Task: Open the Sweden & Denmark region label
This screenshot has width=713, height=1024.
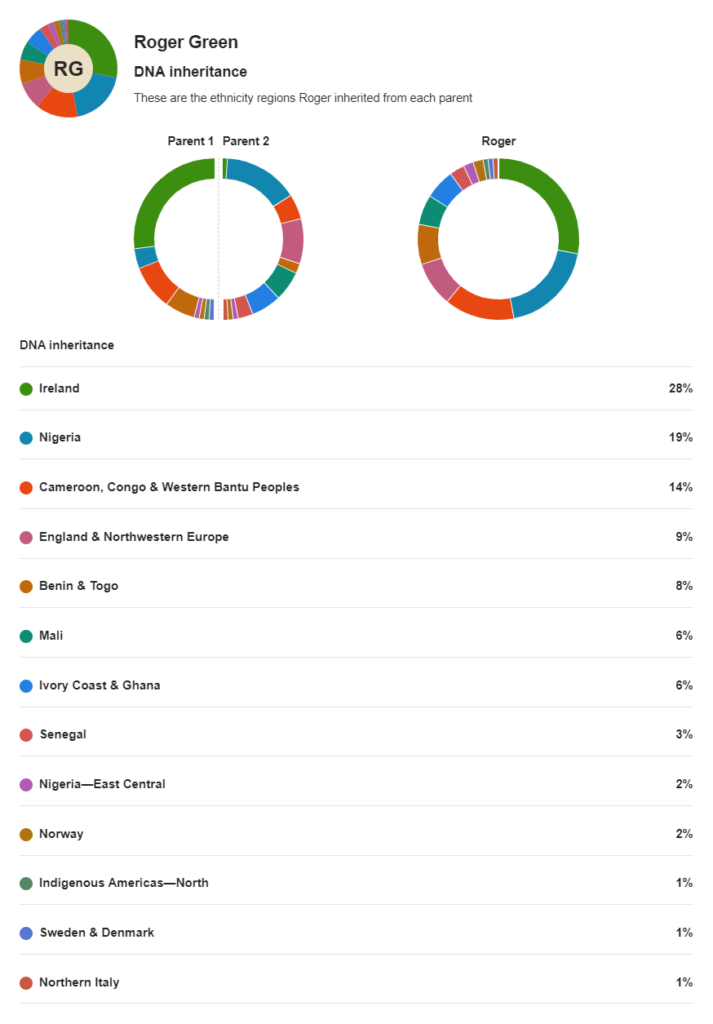Action: (x=96, y=932)
